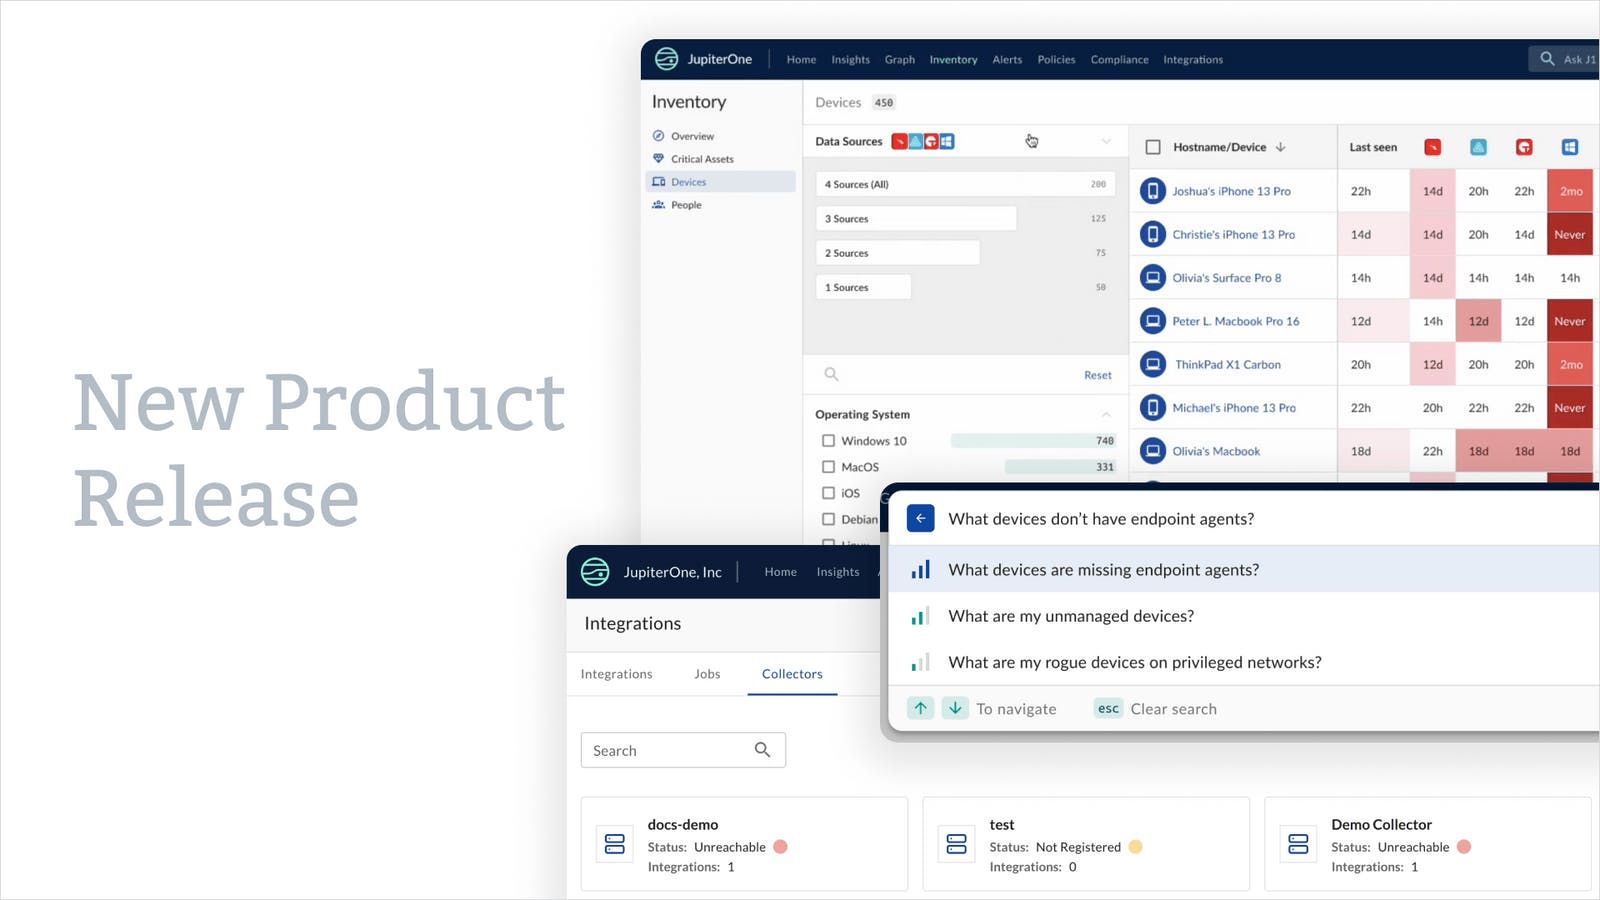The width and height of the screenshot is (1600, 900).
Task: Check the iOS operating system filter
Action: 828,493
